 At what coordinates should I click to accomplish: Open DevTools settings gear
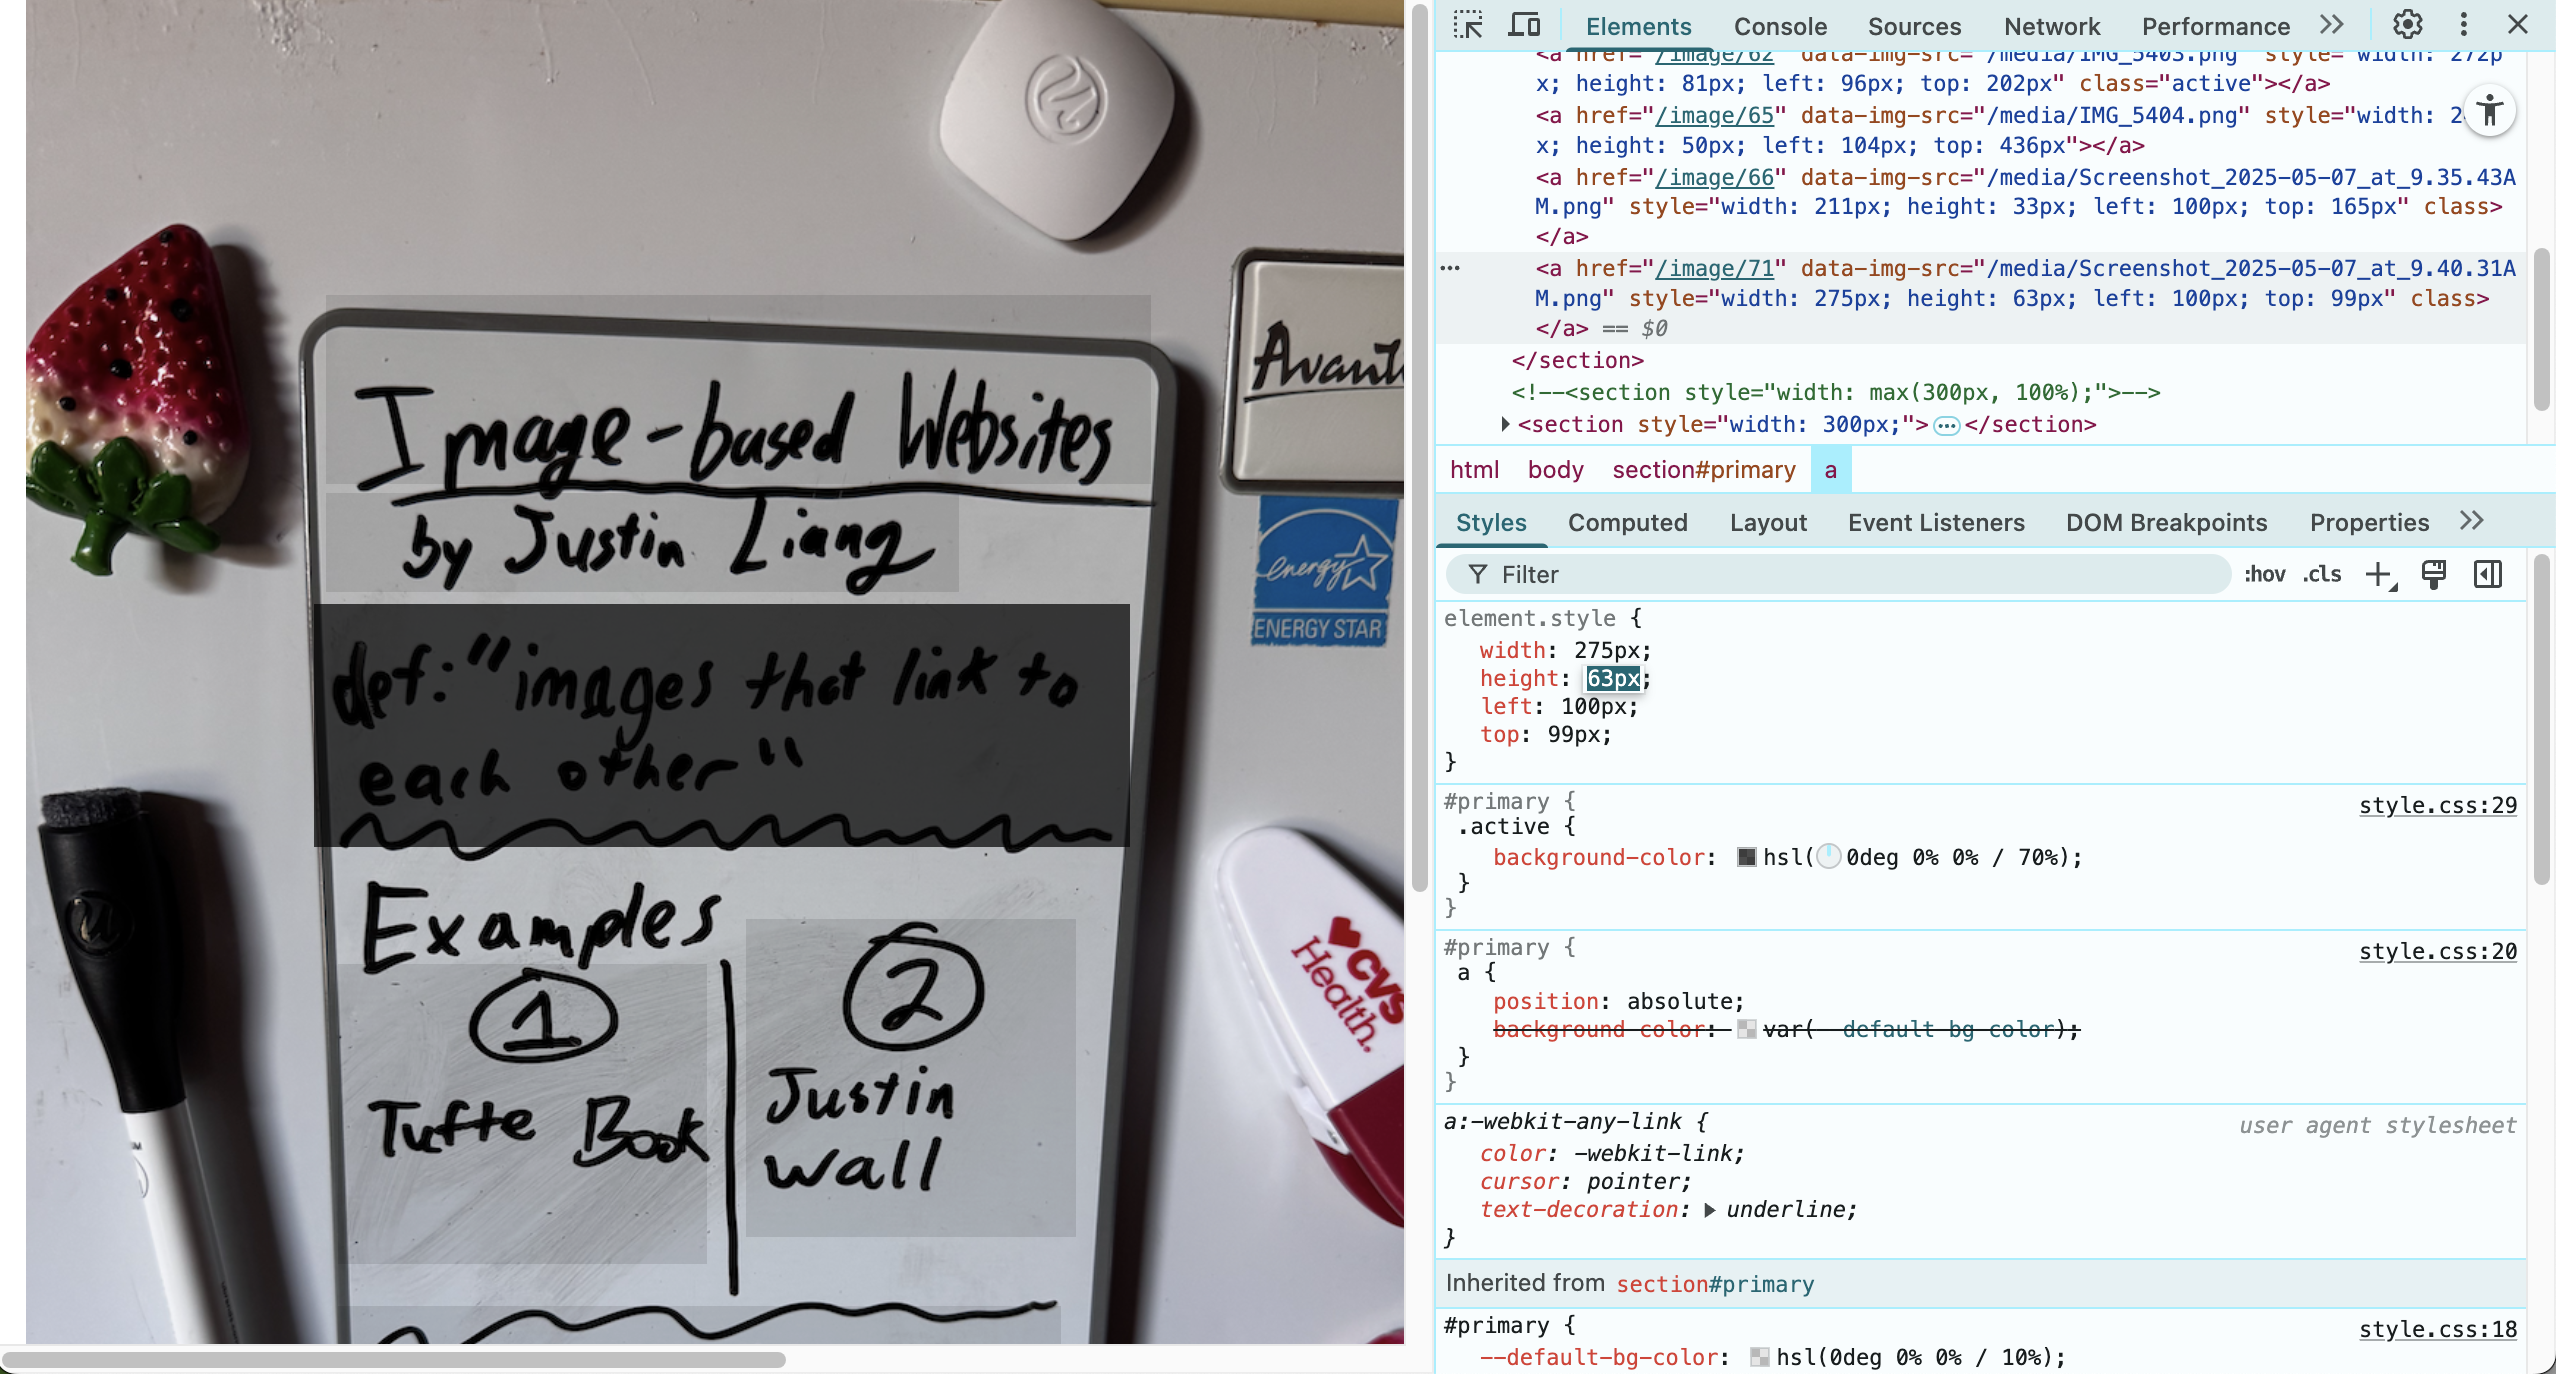pyautogui.click(x=2407, y=25)
